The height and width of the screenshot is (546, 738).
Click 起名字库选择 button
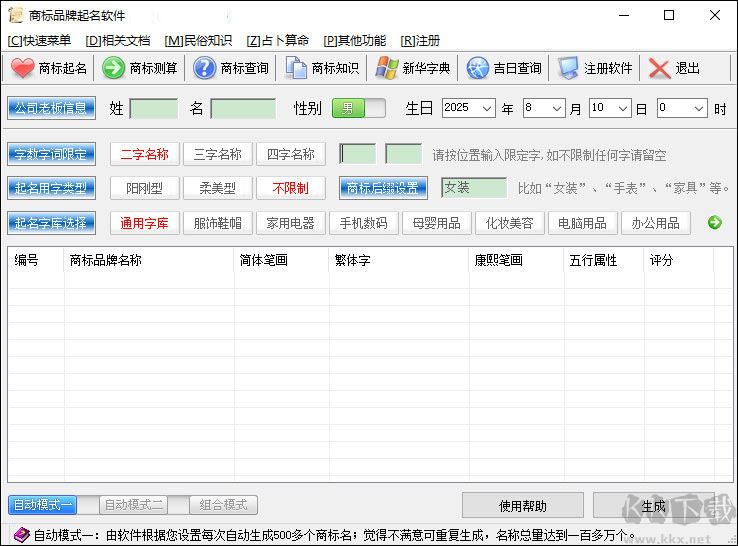tap(51, 223)
